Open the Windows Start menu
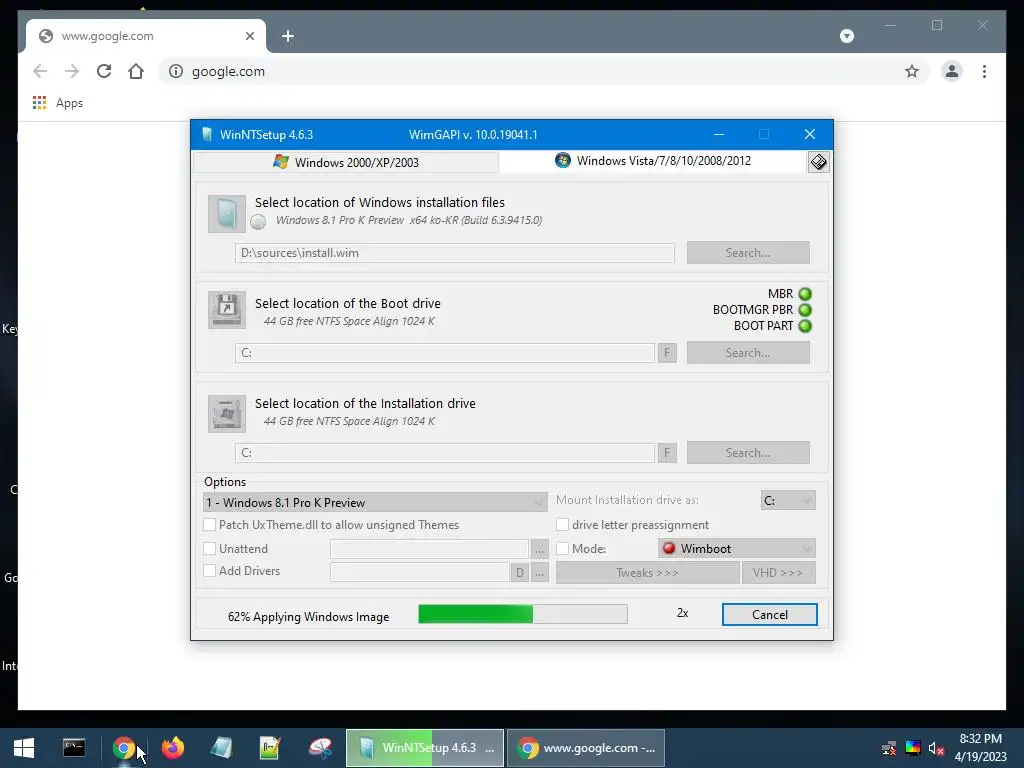This screenshot has height=768, width=1024. pyautogui.click(x=24, y=748)
